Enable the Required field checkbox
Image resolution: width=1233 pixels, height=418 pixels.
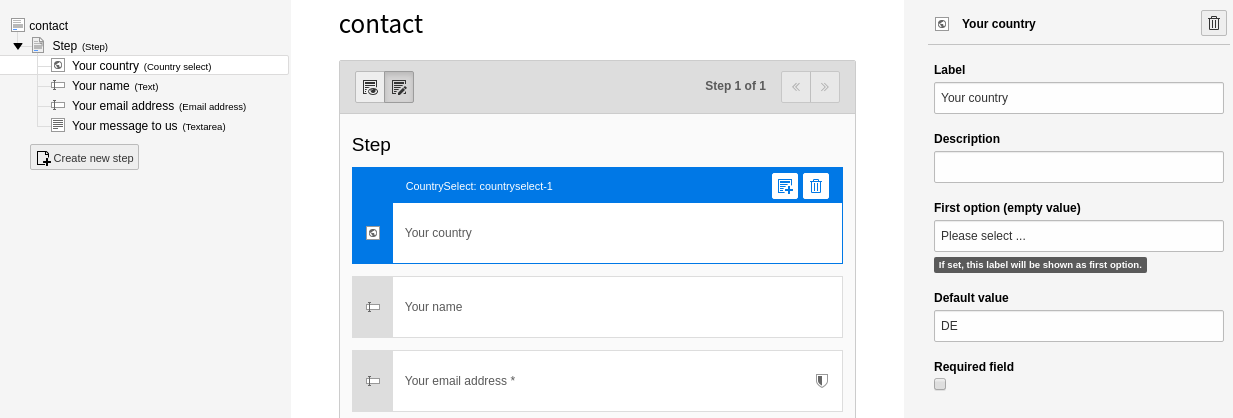click(x=940, y=384)
